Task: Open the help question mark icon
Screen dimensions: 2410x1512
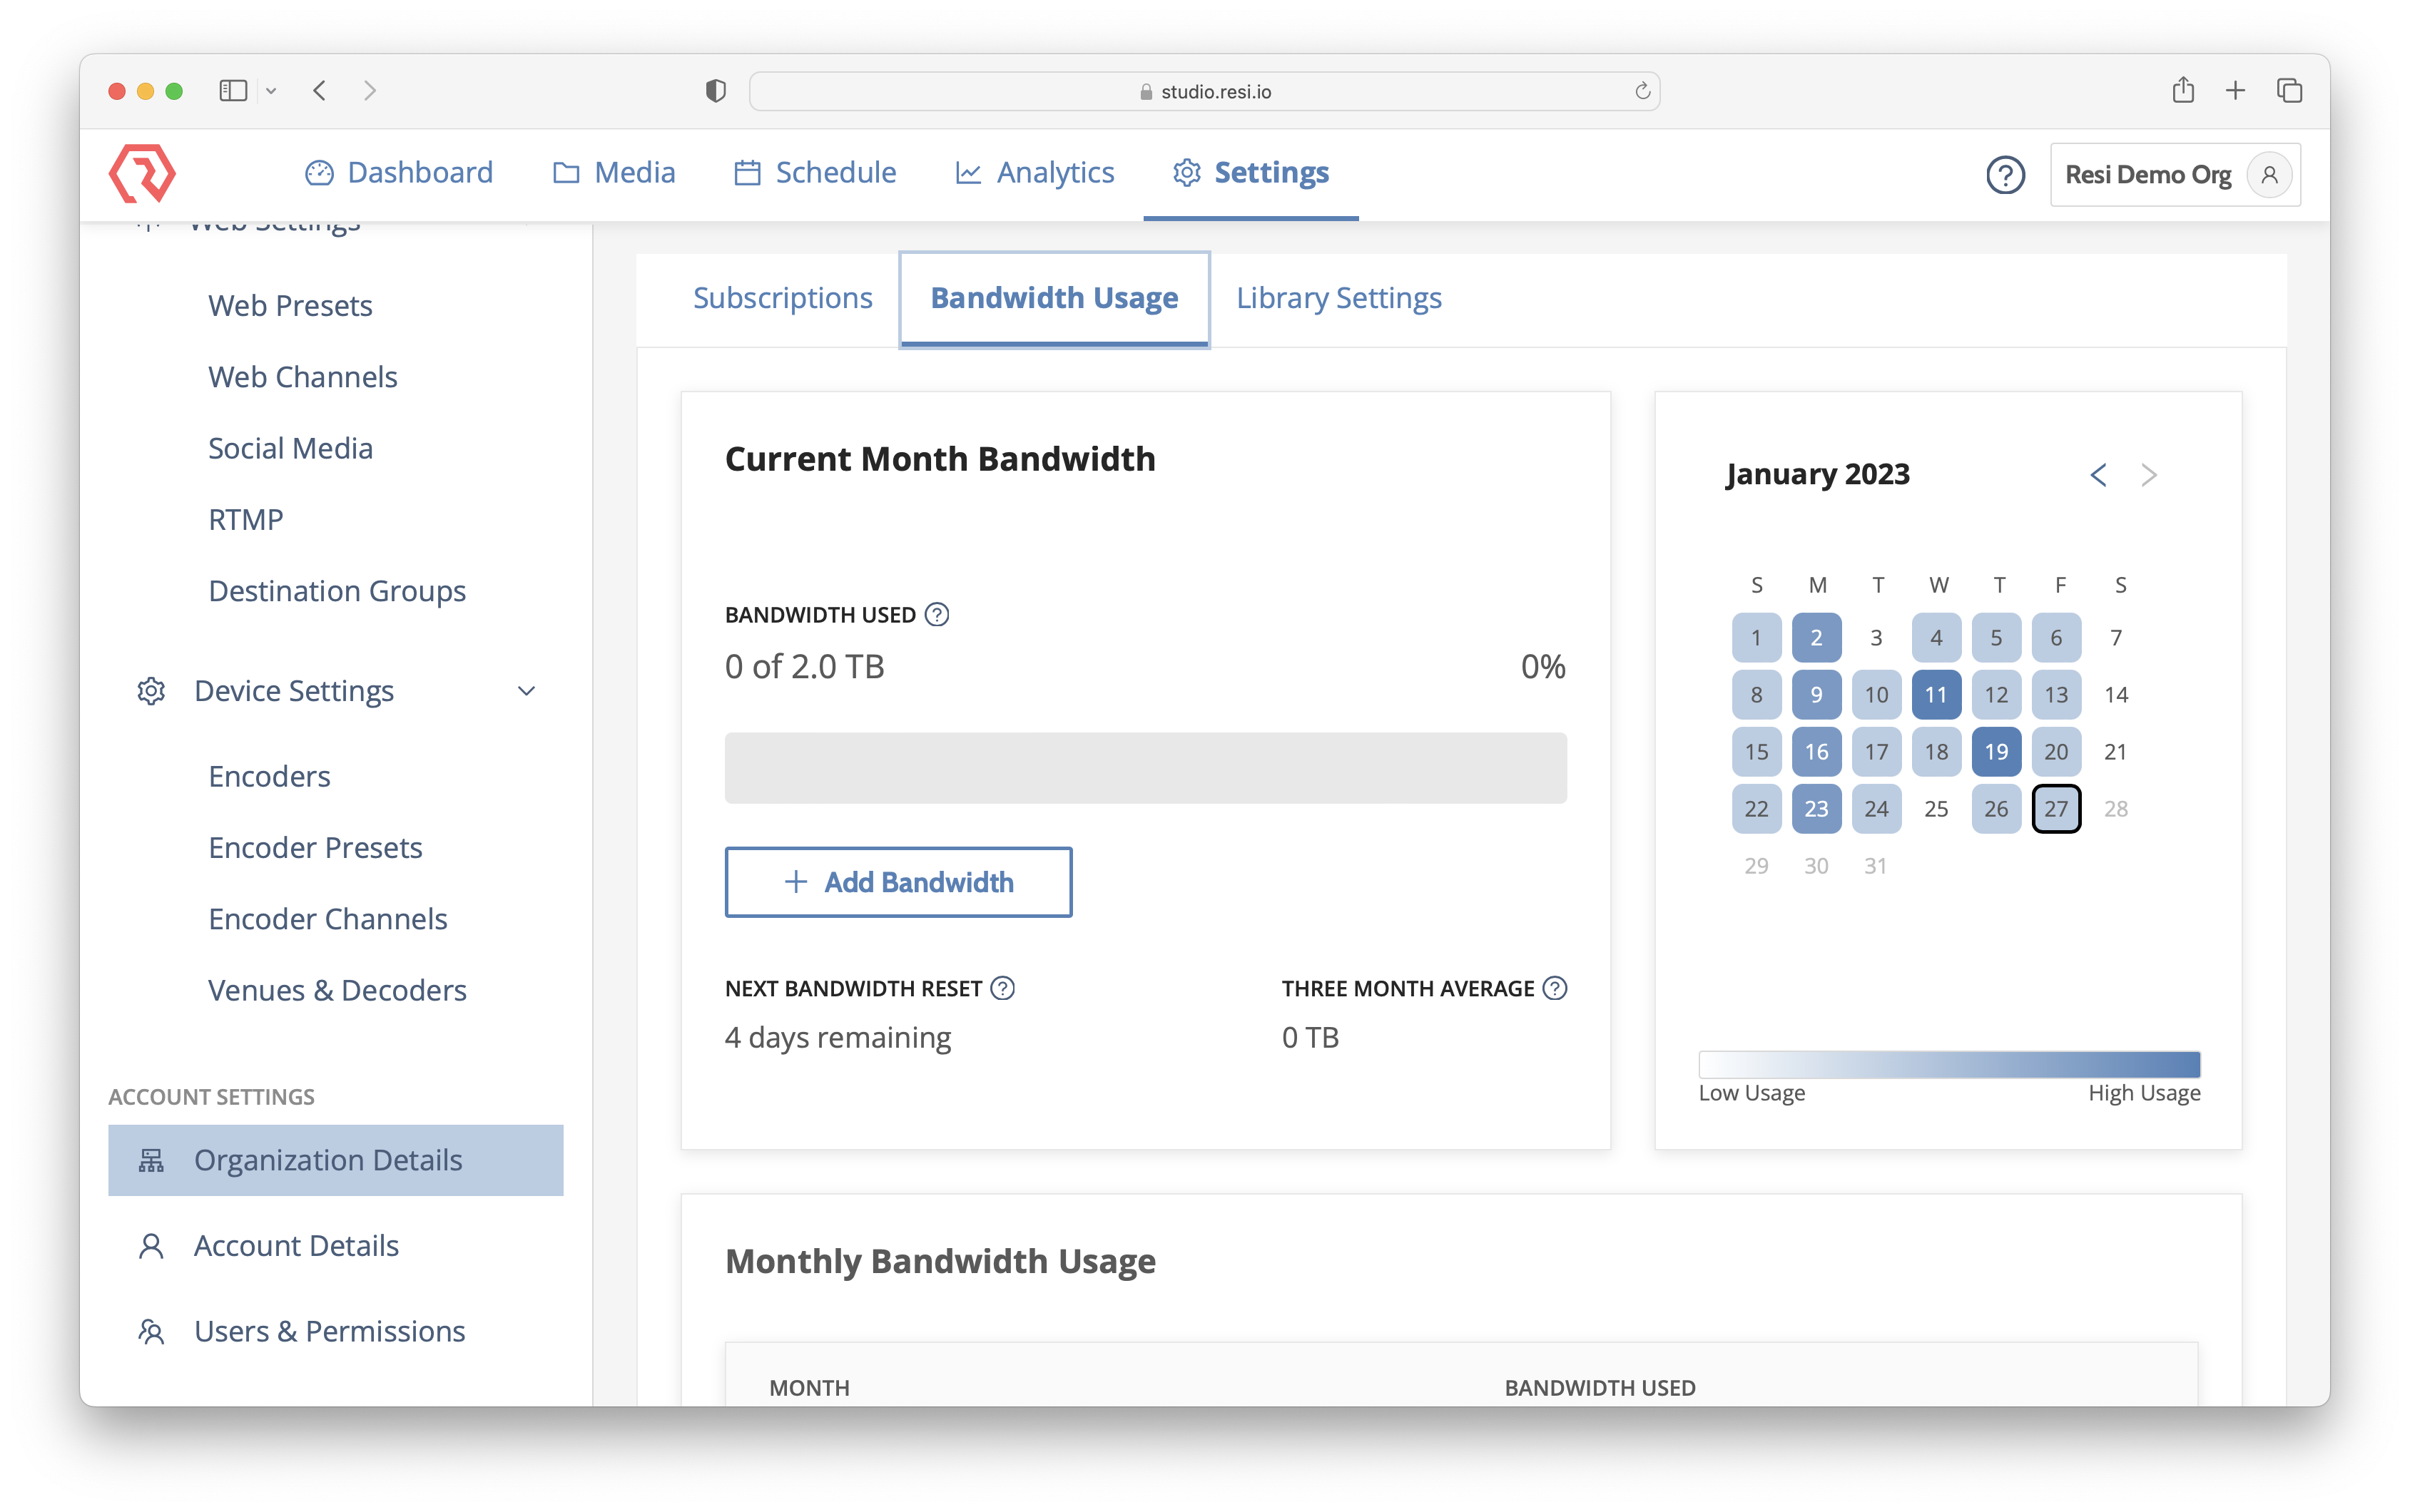Action: coord(2004,175)
